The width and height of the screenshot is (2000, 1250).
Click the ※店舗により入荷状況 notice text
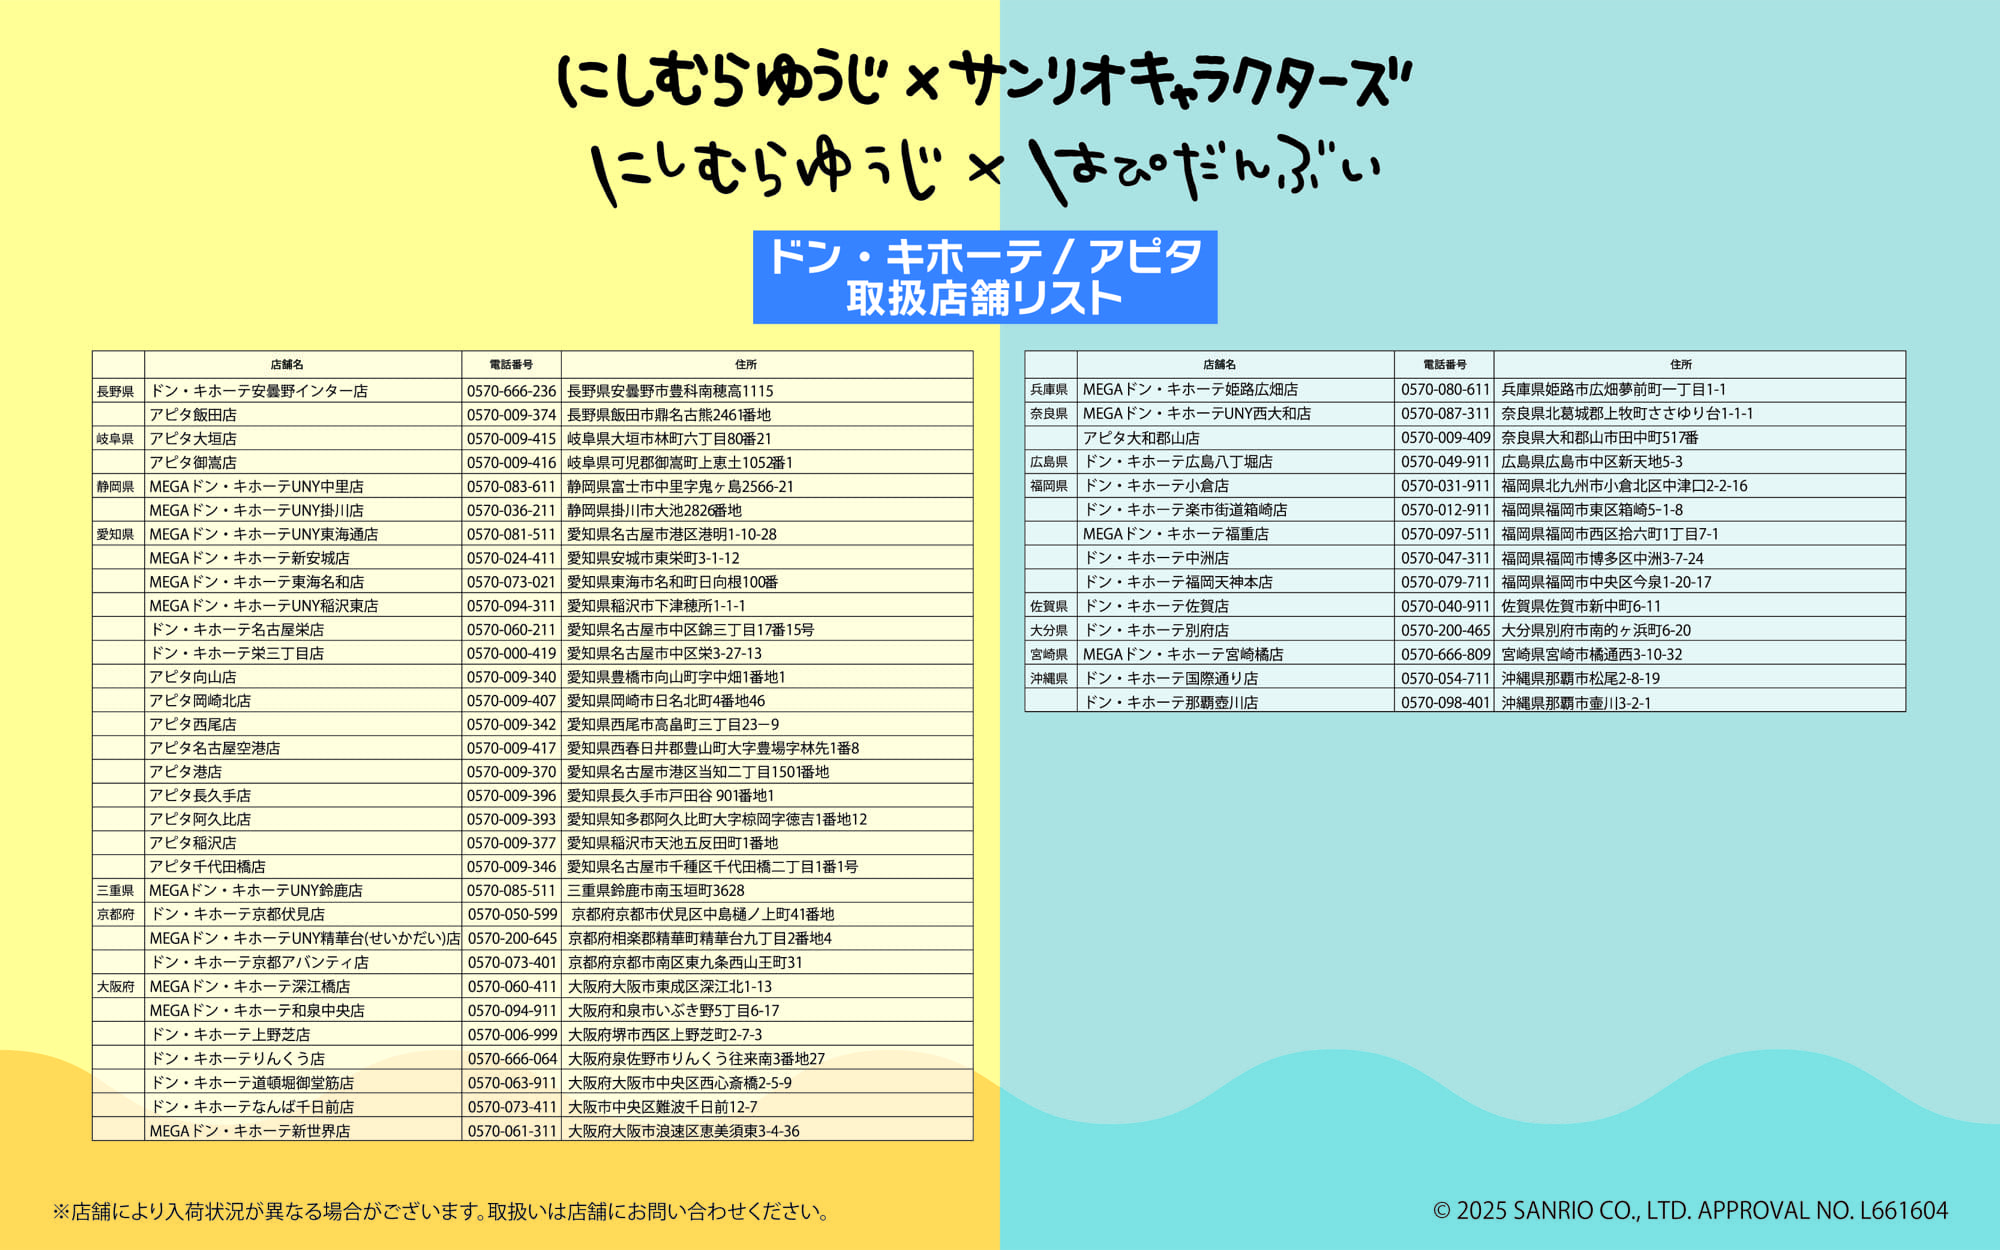[x=441, y=1212]
